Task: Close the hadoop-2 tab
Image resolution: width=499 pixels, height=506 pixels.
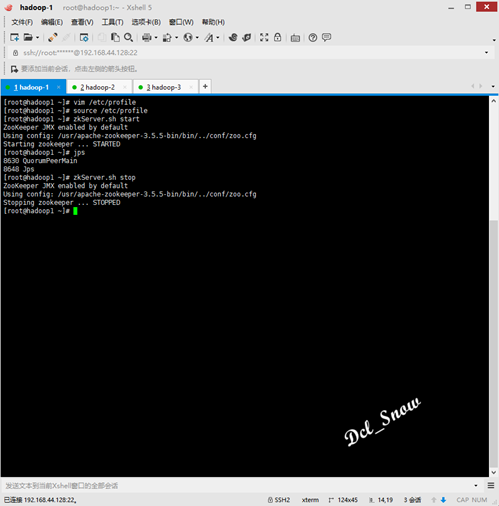Action: click(125, 87)
